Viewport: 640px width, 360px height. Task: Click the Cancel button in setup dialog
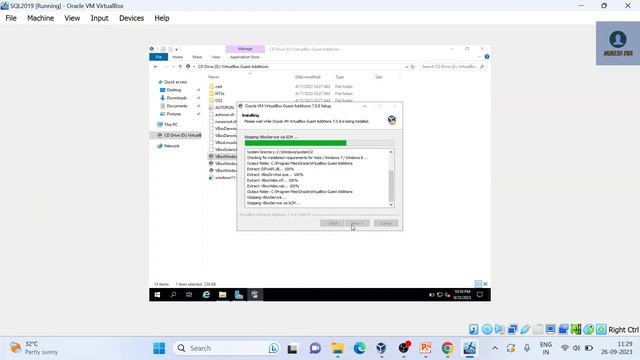pos(386,223)
